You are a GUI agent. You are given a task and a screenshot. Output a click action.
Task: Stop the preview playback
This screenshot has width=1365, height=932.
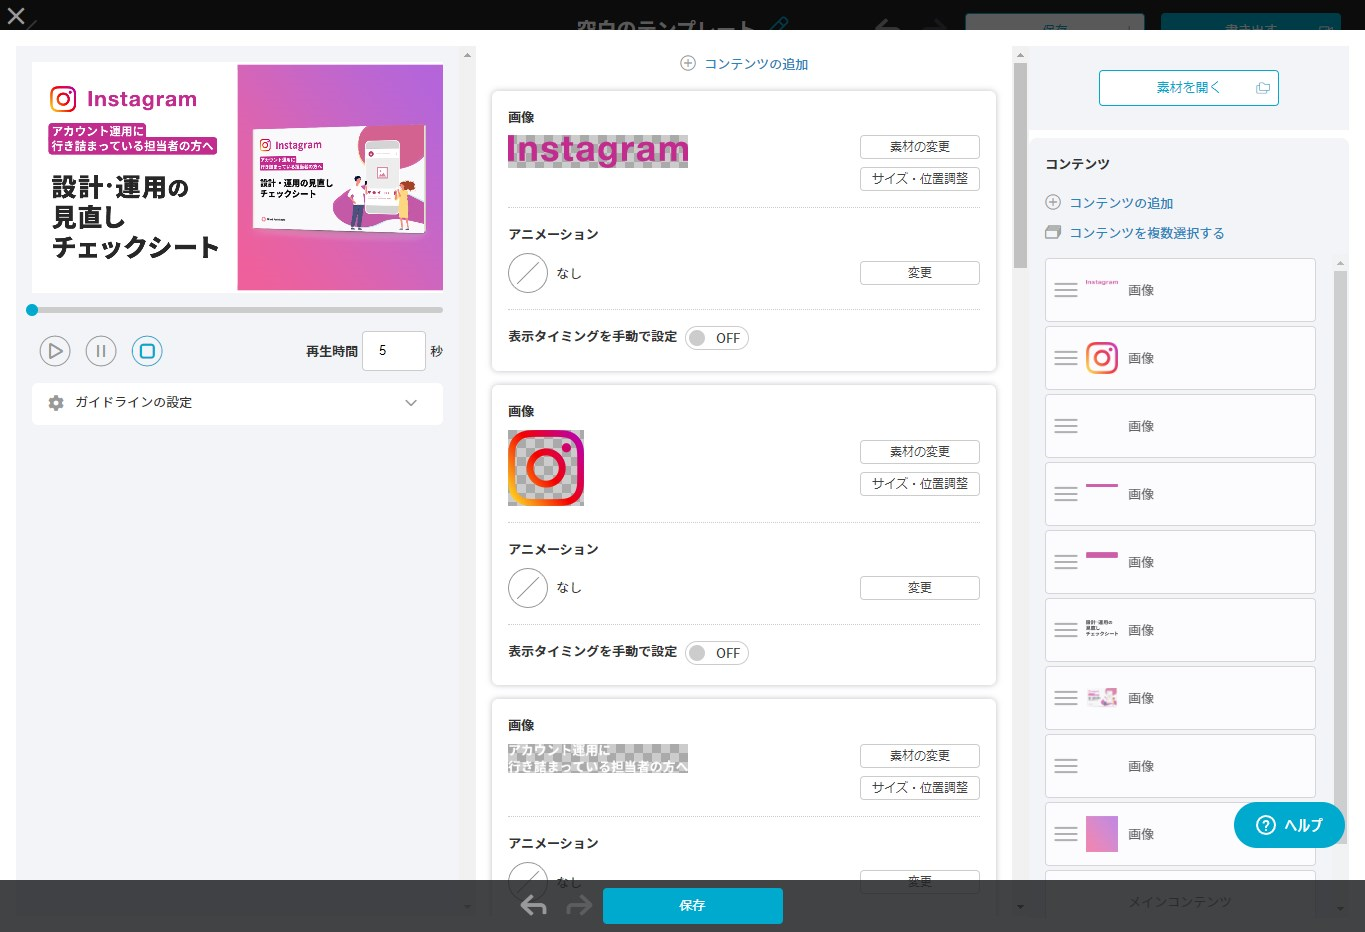pos(147,351)
